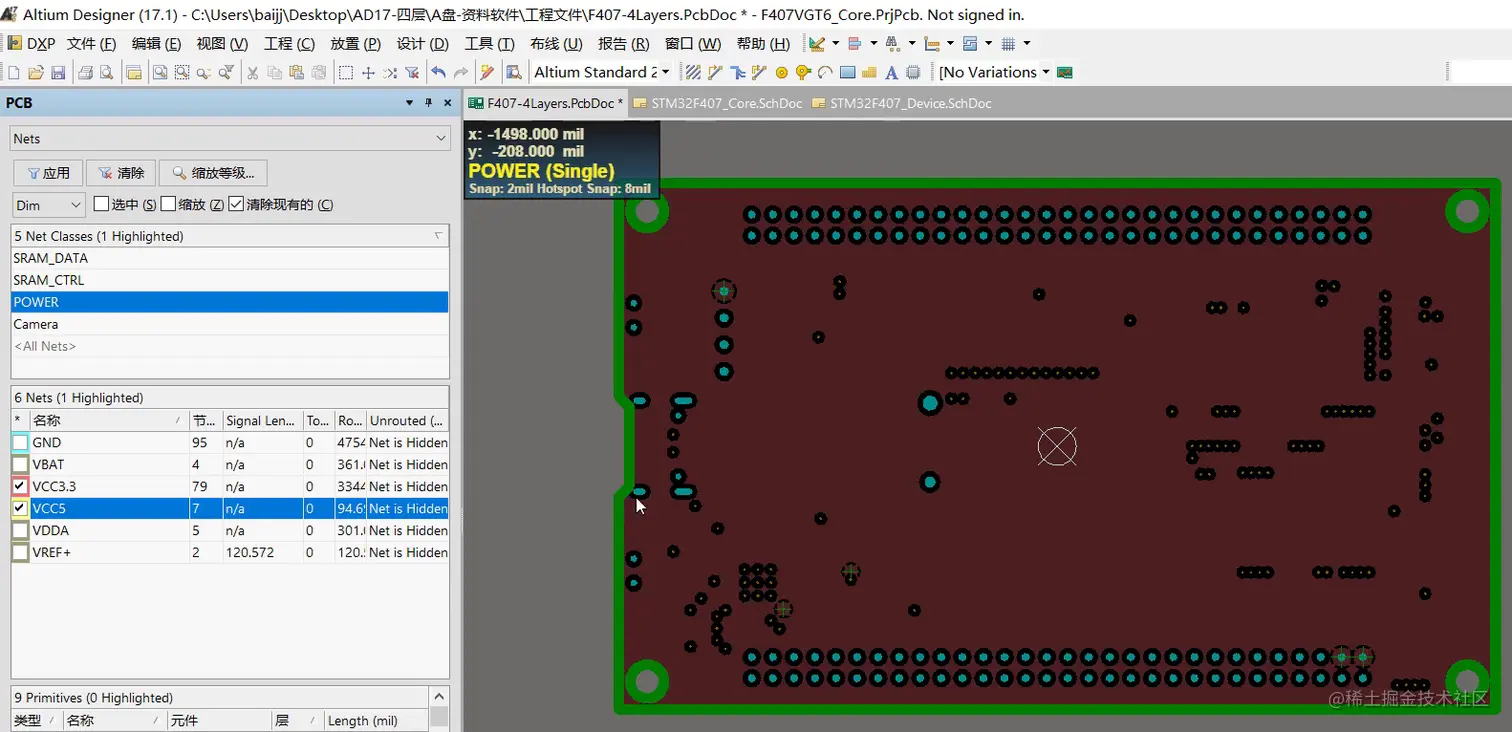This screenshot has height=732, width=1512.
Task: Uncheck the VCC5 net checkbox
Action: (x=21, y=508)
